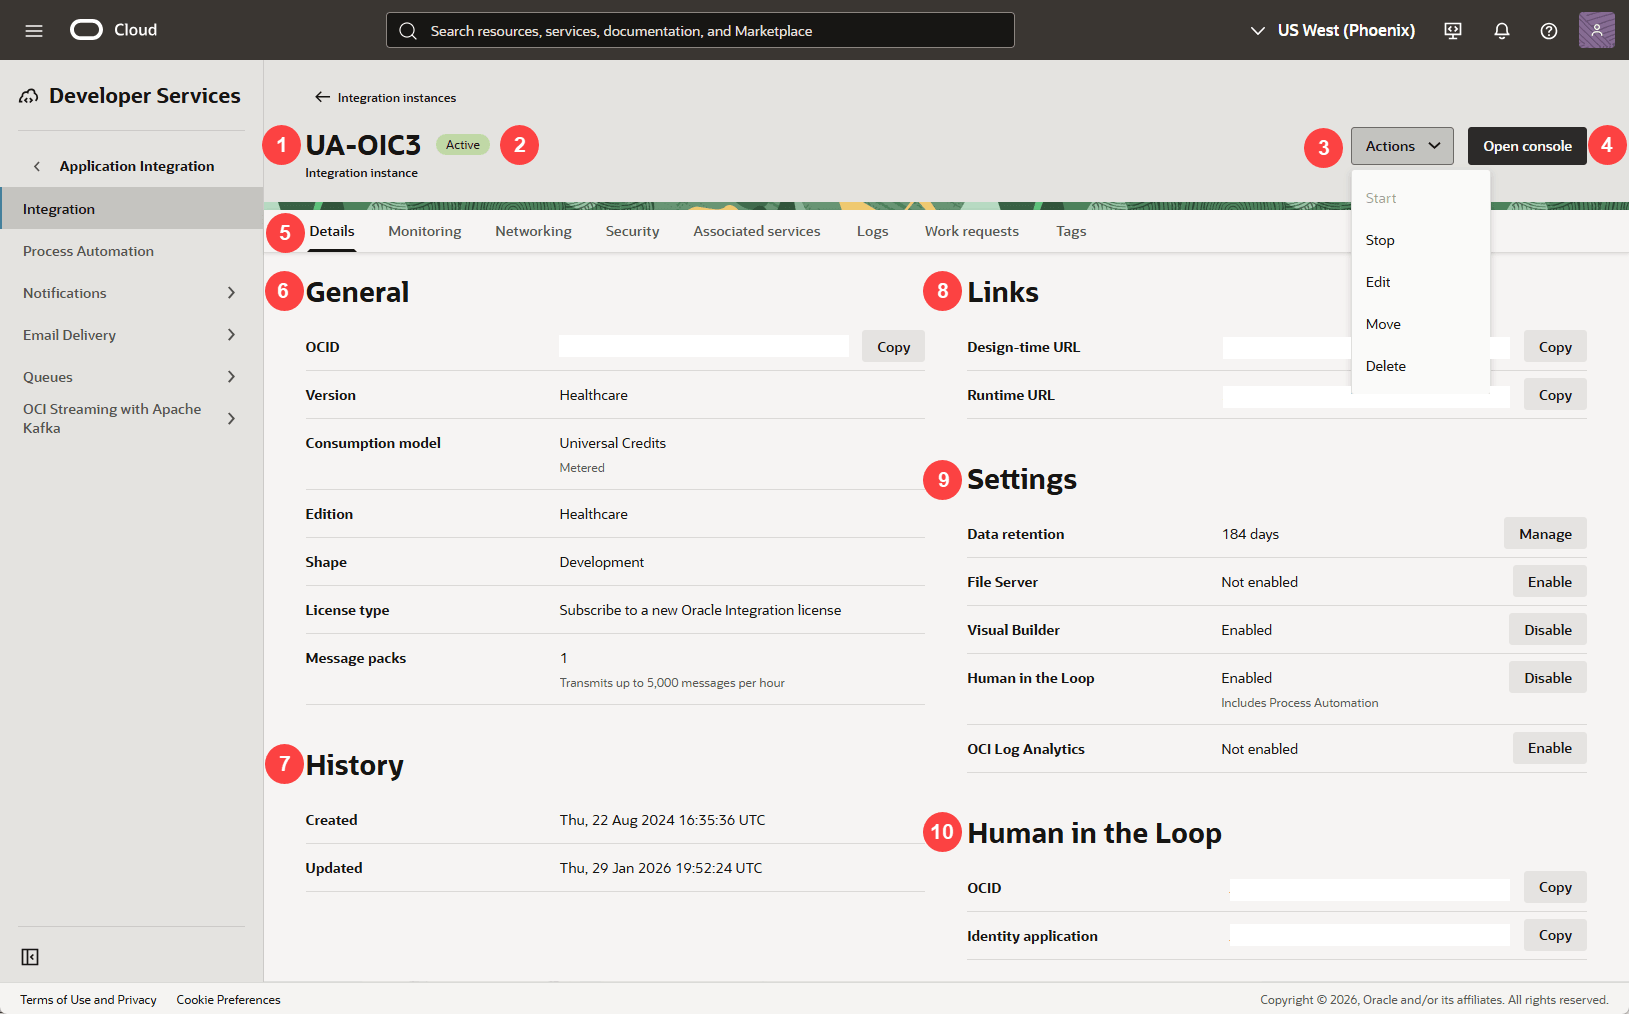Image resolution: width=1629 pixels, height=1014 pixels.
Task: Open the Tags tab
Action: pyautogui.click(x=1071, y=231)
